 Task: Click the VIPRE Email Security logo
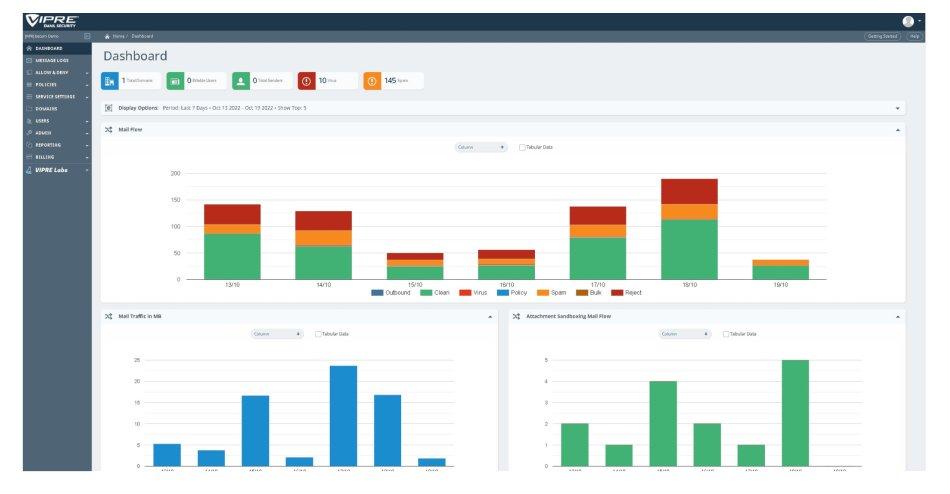[51, 21]
